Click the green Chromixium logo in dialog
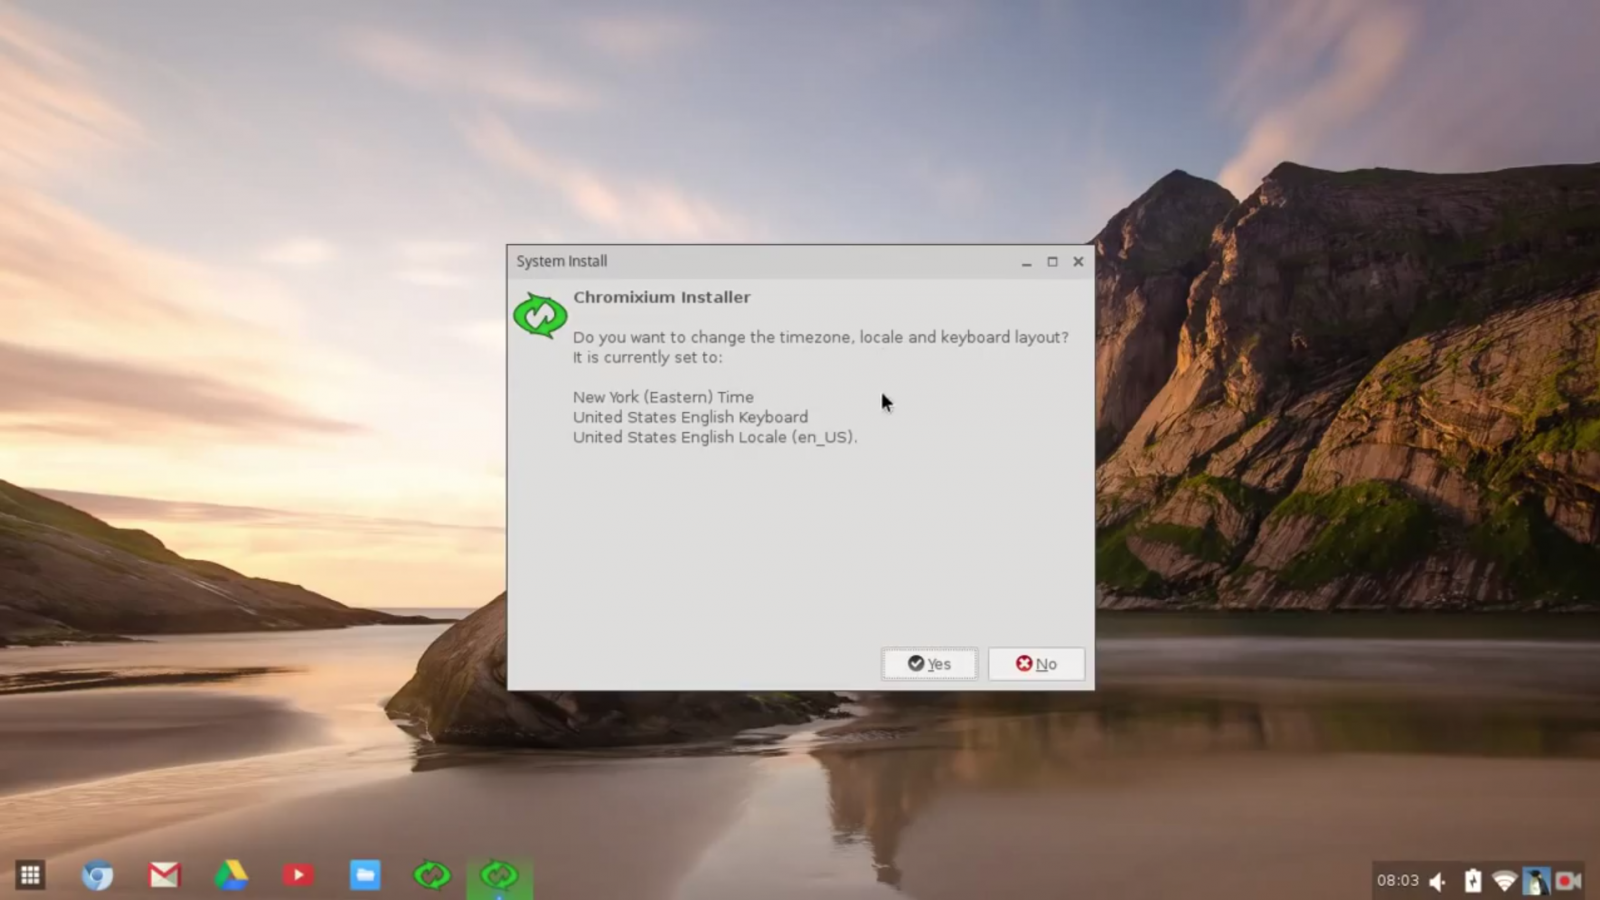 [x=540, y=316]
